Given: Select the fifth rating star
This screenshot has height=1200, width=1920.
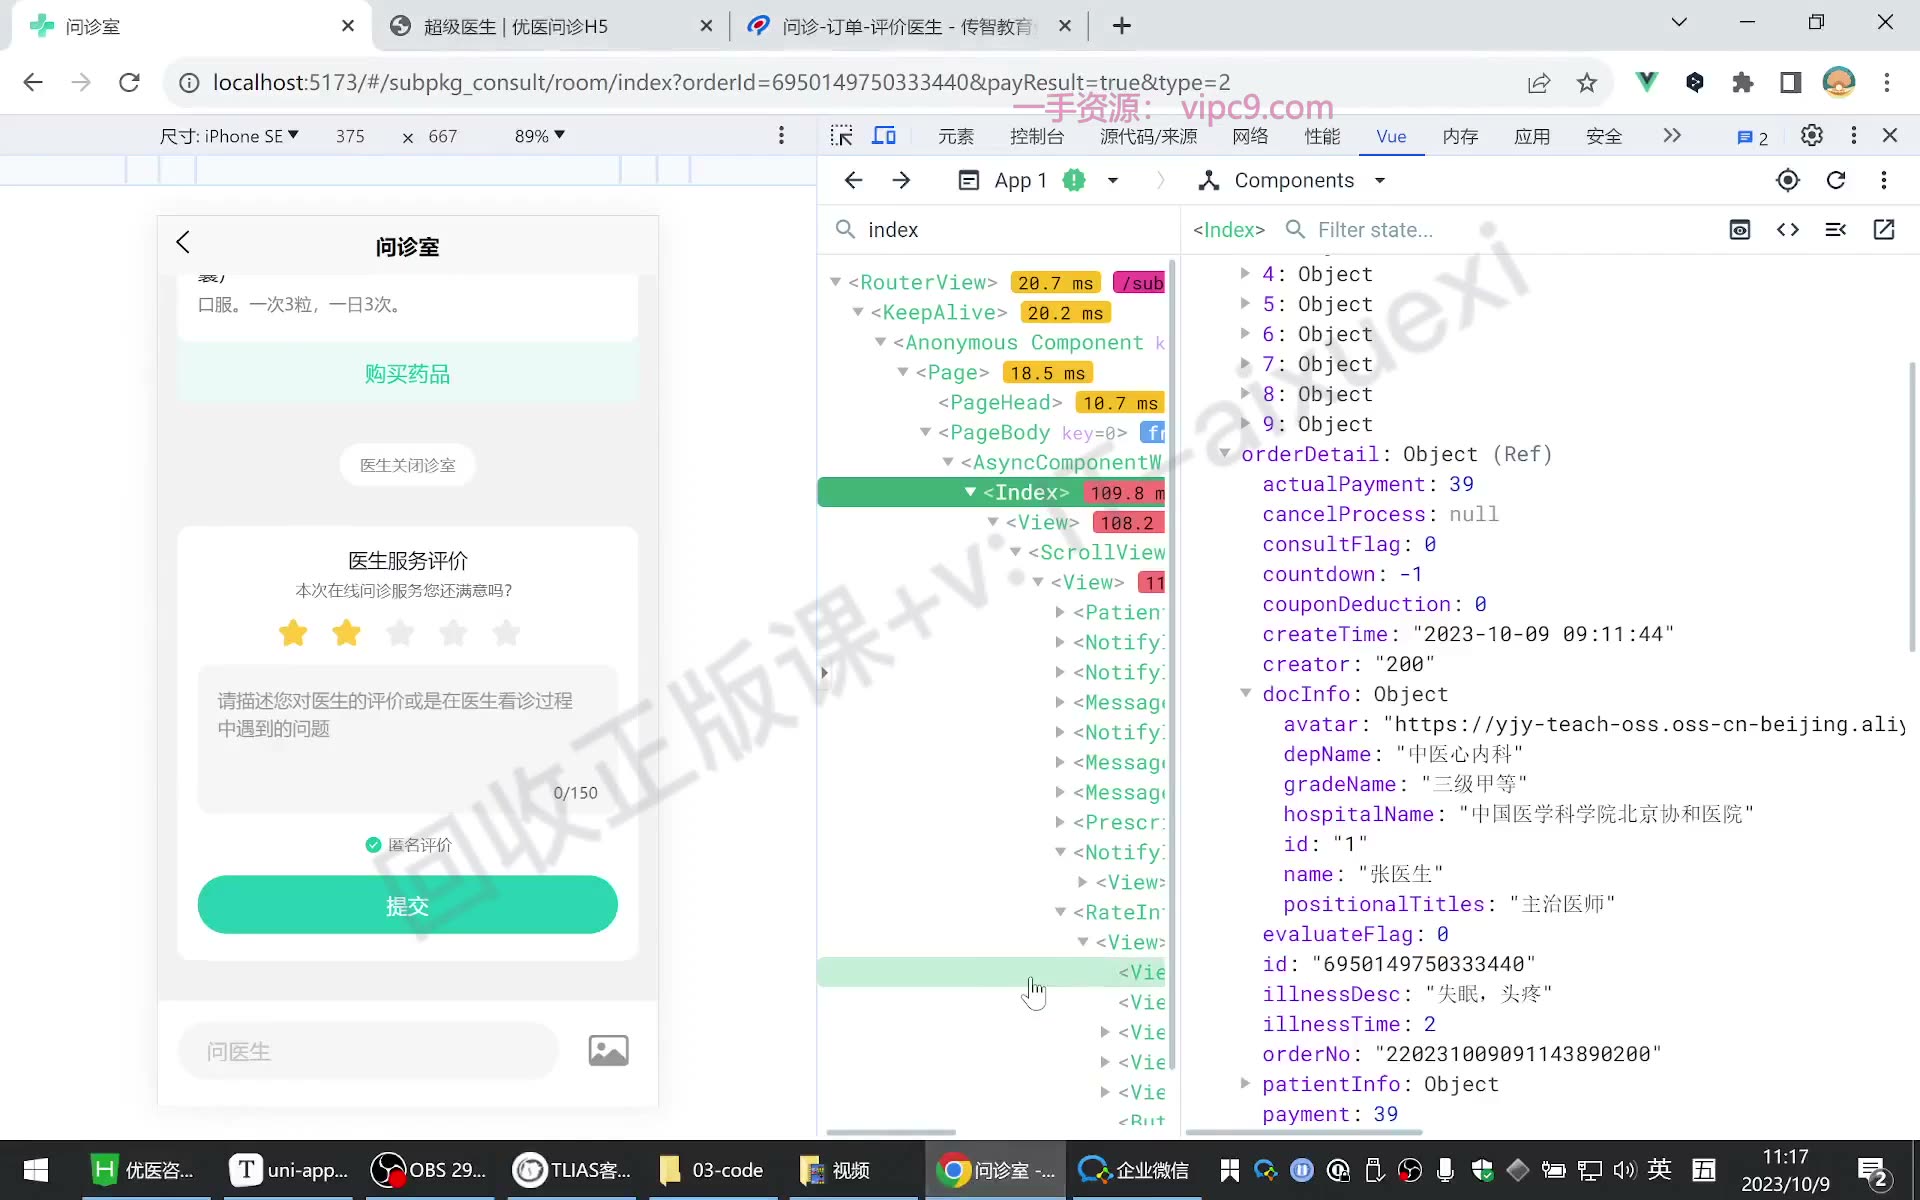Looking at the screenshot, I should pos(507,633).
